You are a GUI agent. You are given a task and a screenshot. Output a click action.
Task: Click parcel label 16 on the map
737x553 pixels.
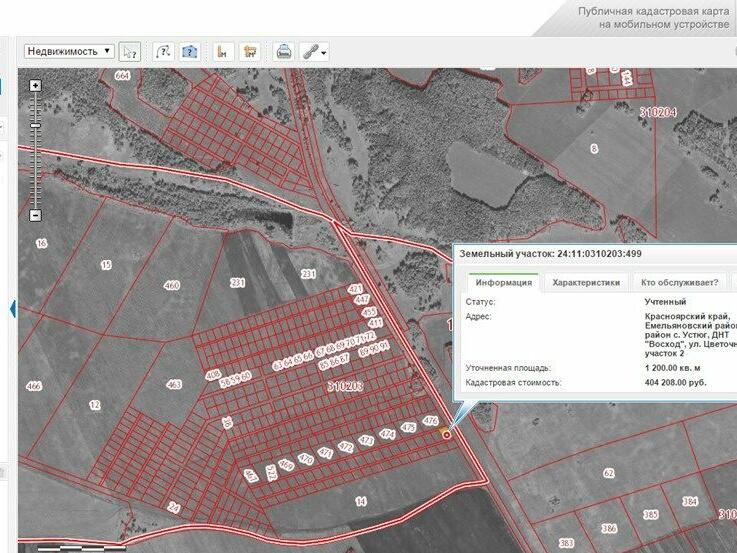[41, 243]
